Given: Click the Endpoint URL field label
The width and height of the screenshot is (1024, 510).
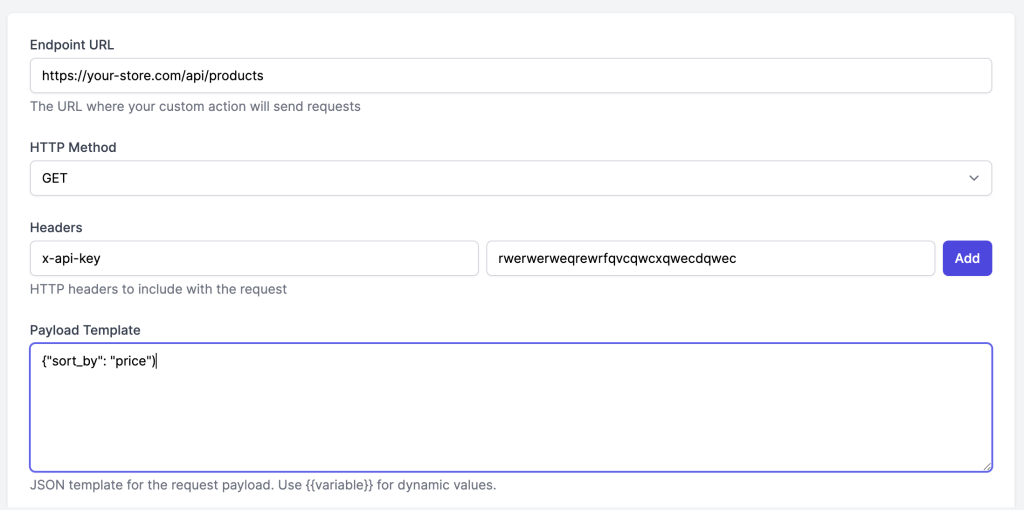Looking at the screenshot, I should pos(71,45).
